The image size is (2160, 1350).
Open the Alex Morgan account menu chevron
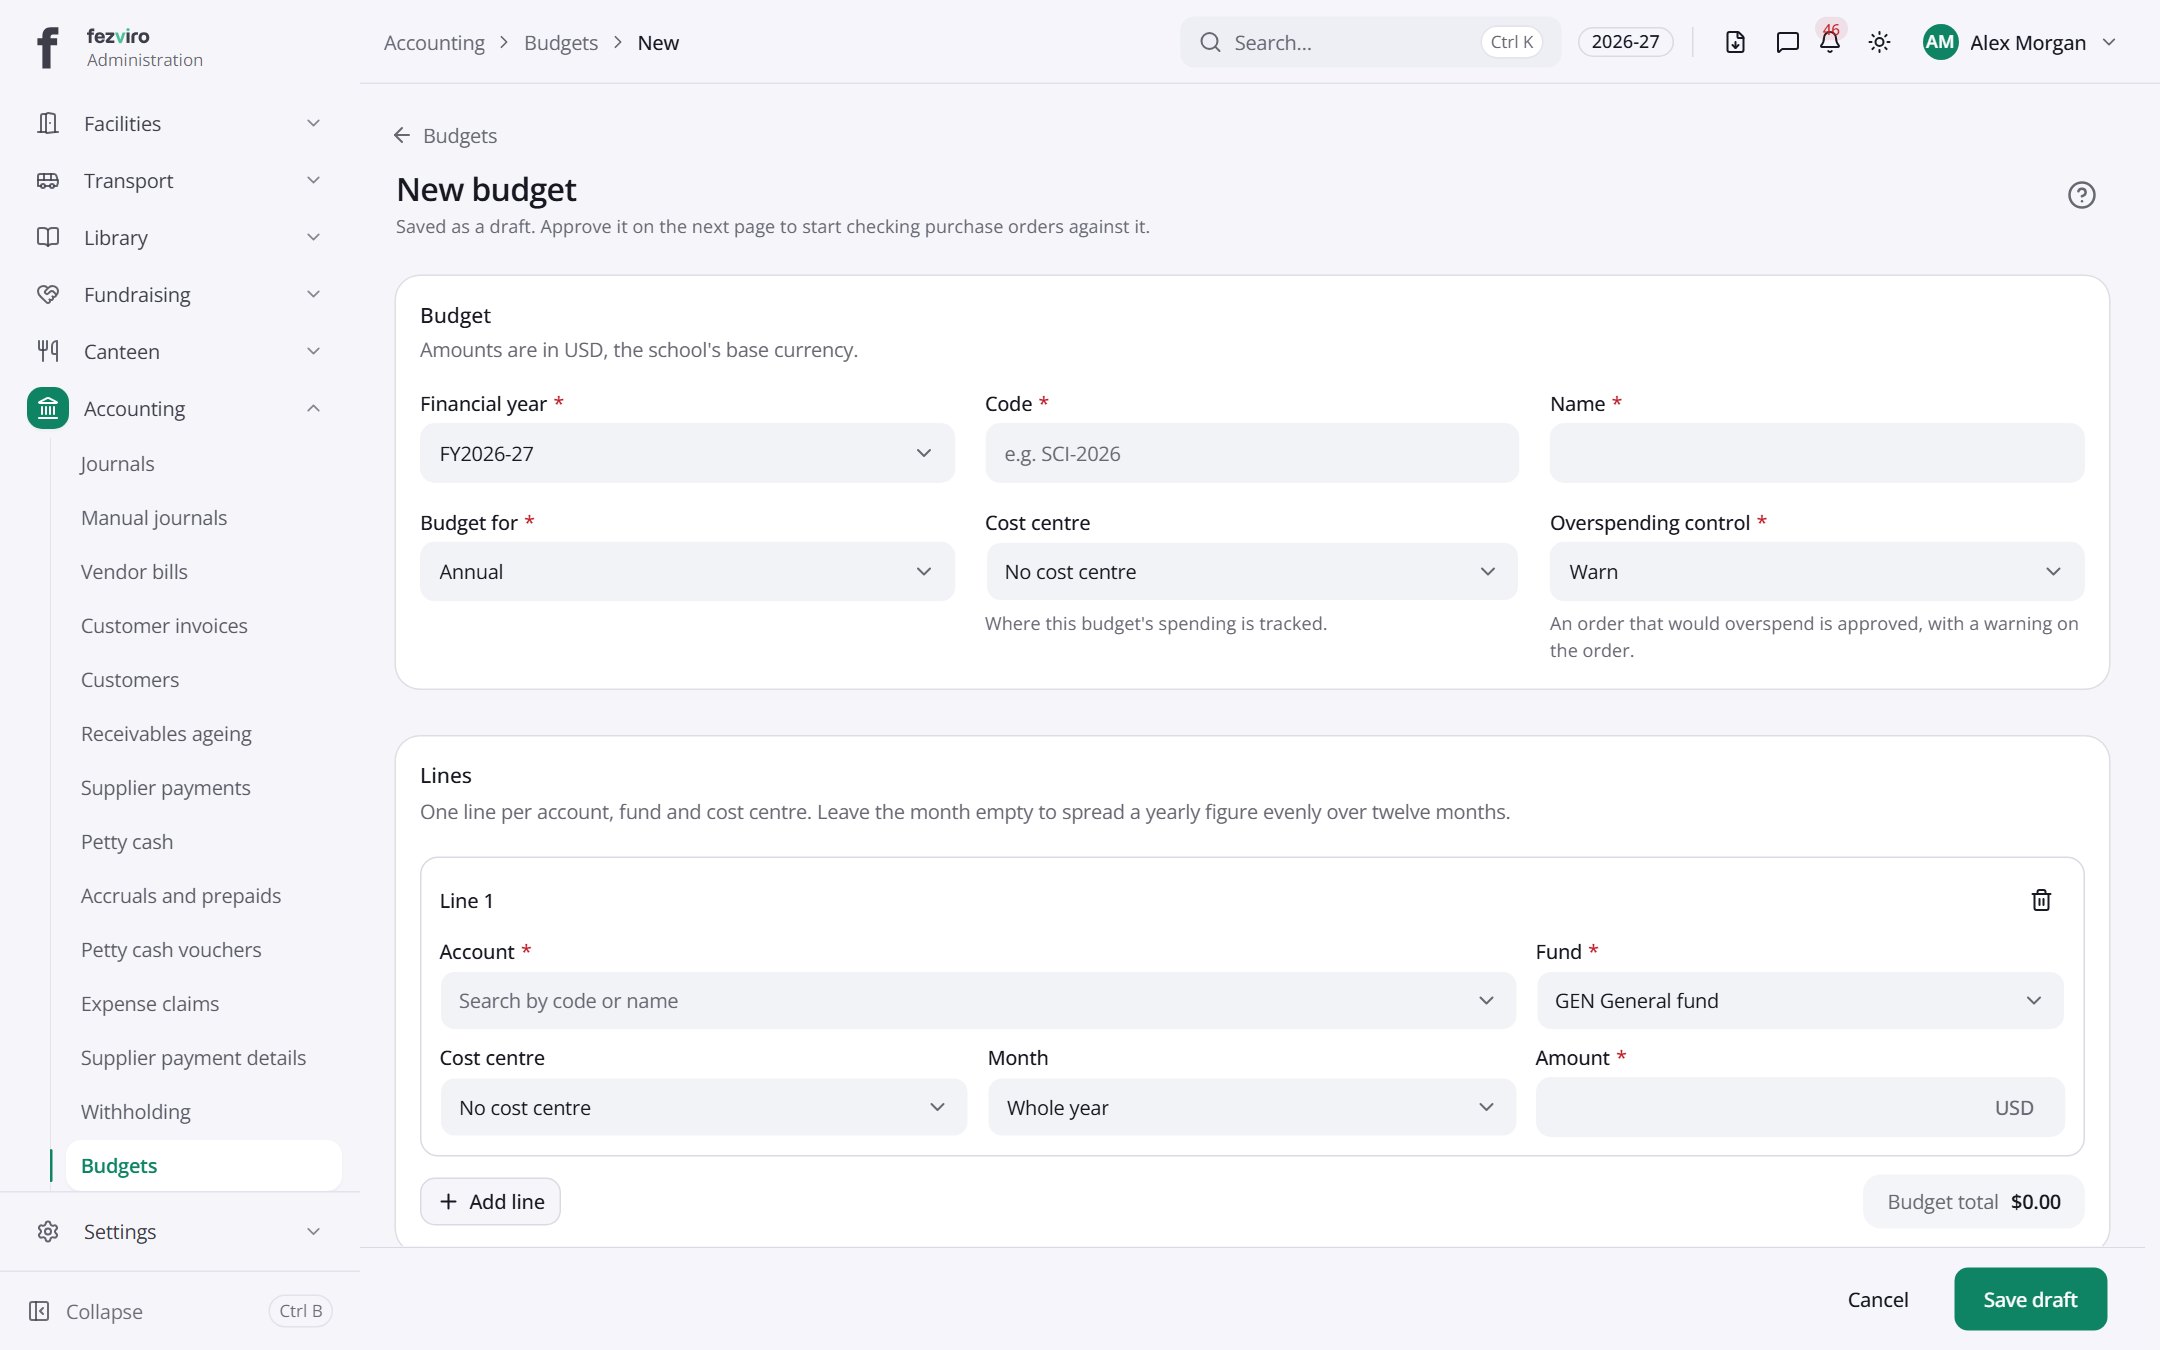[2109, 42]
